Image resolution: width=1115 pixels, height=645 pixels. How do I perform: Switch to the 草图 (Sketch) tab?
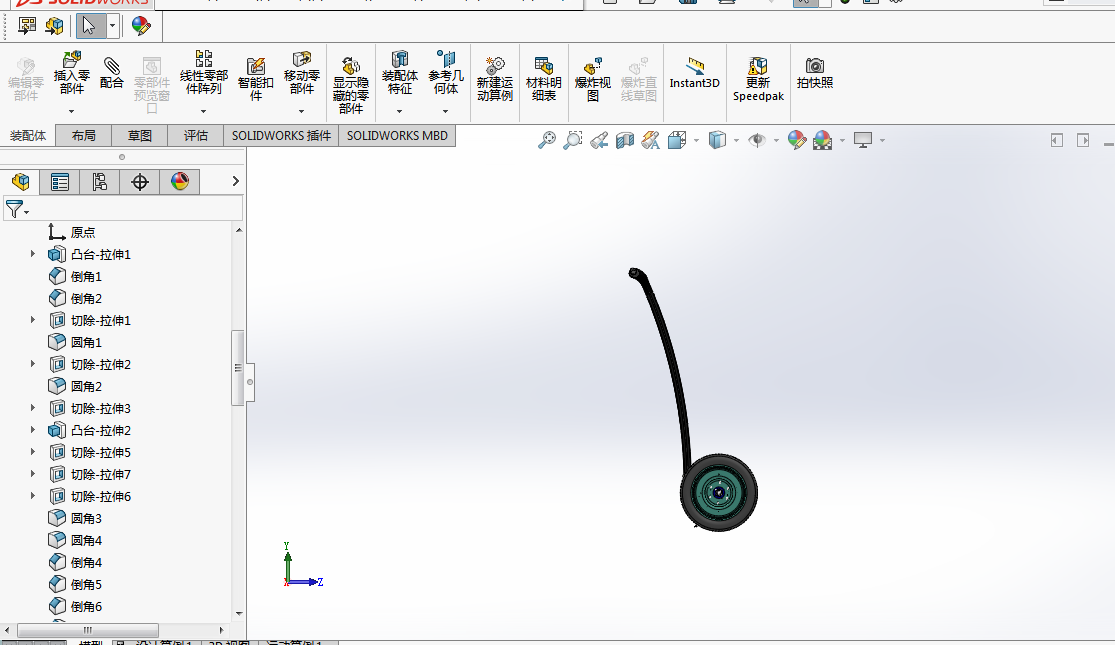[139, 135]
